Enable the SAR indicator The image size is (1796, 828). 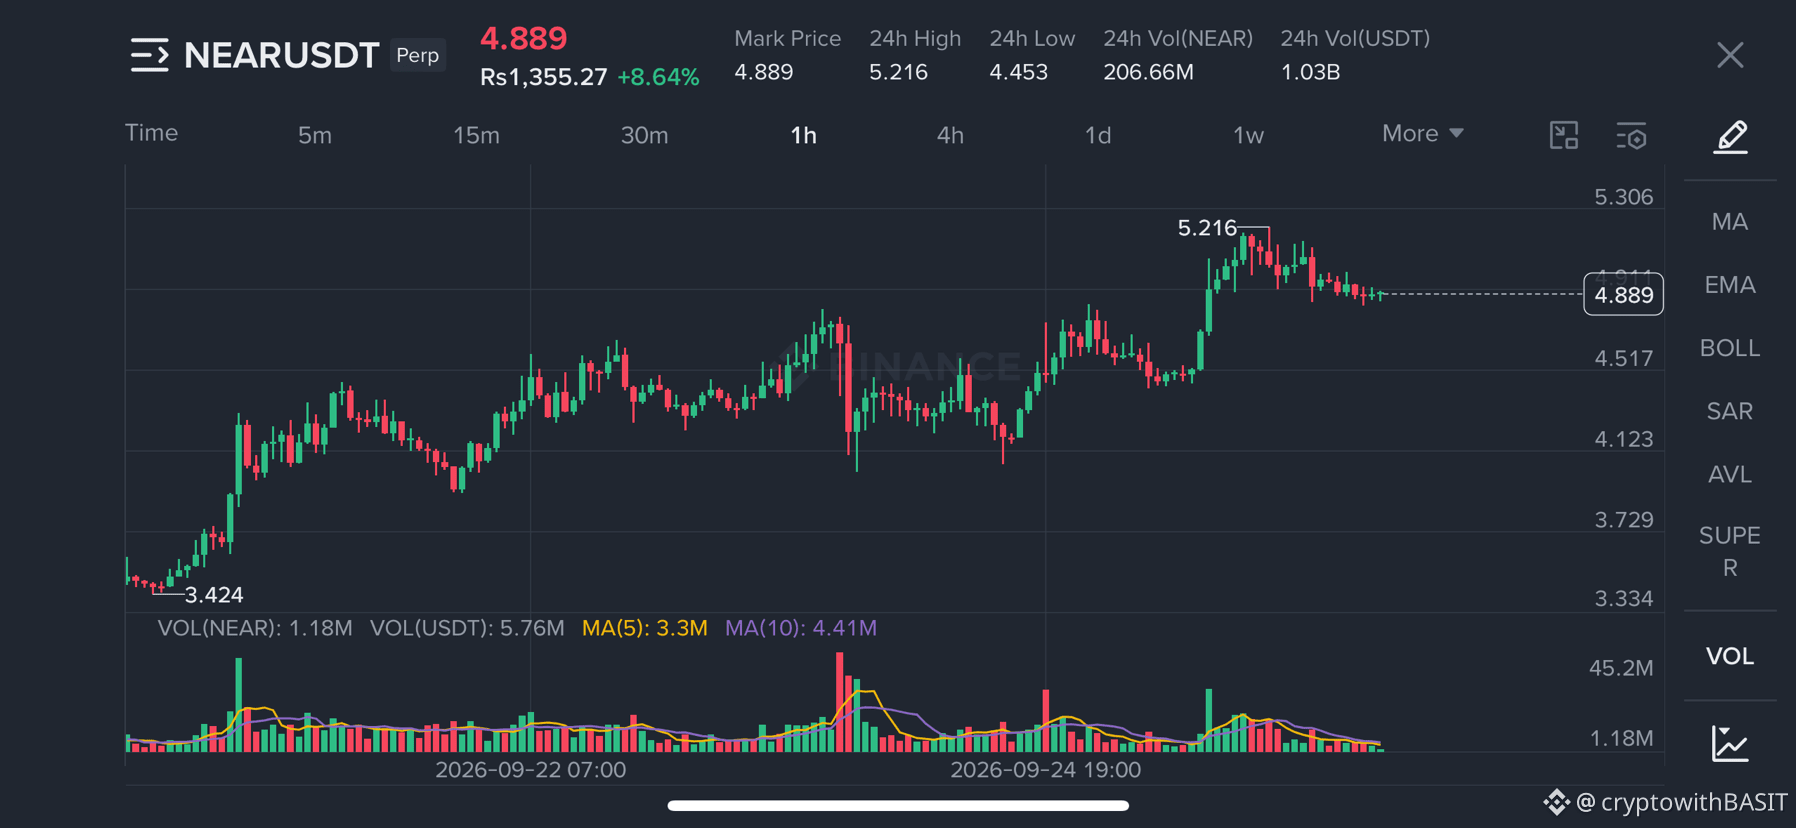tap(1730, 411)
